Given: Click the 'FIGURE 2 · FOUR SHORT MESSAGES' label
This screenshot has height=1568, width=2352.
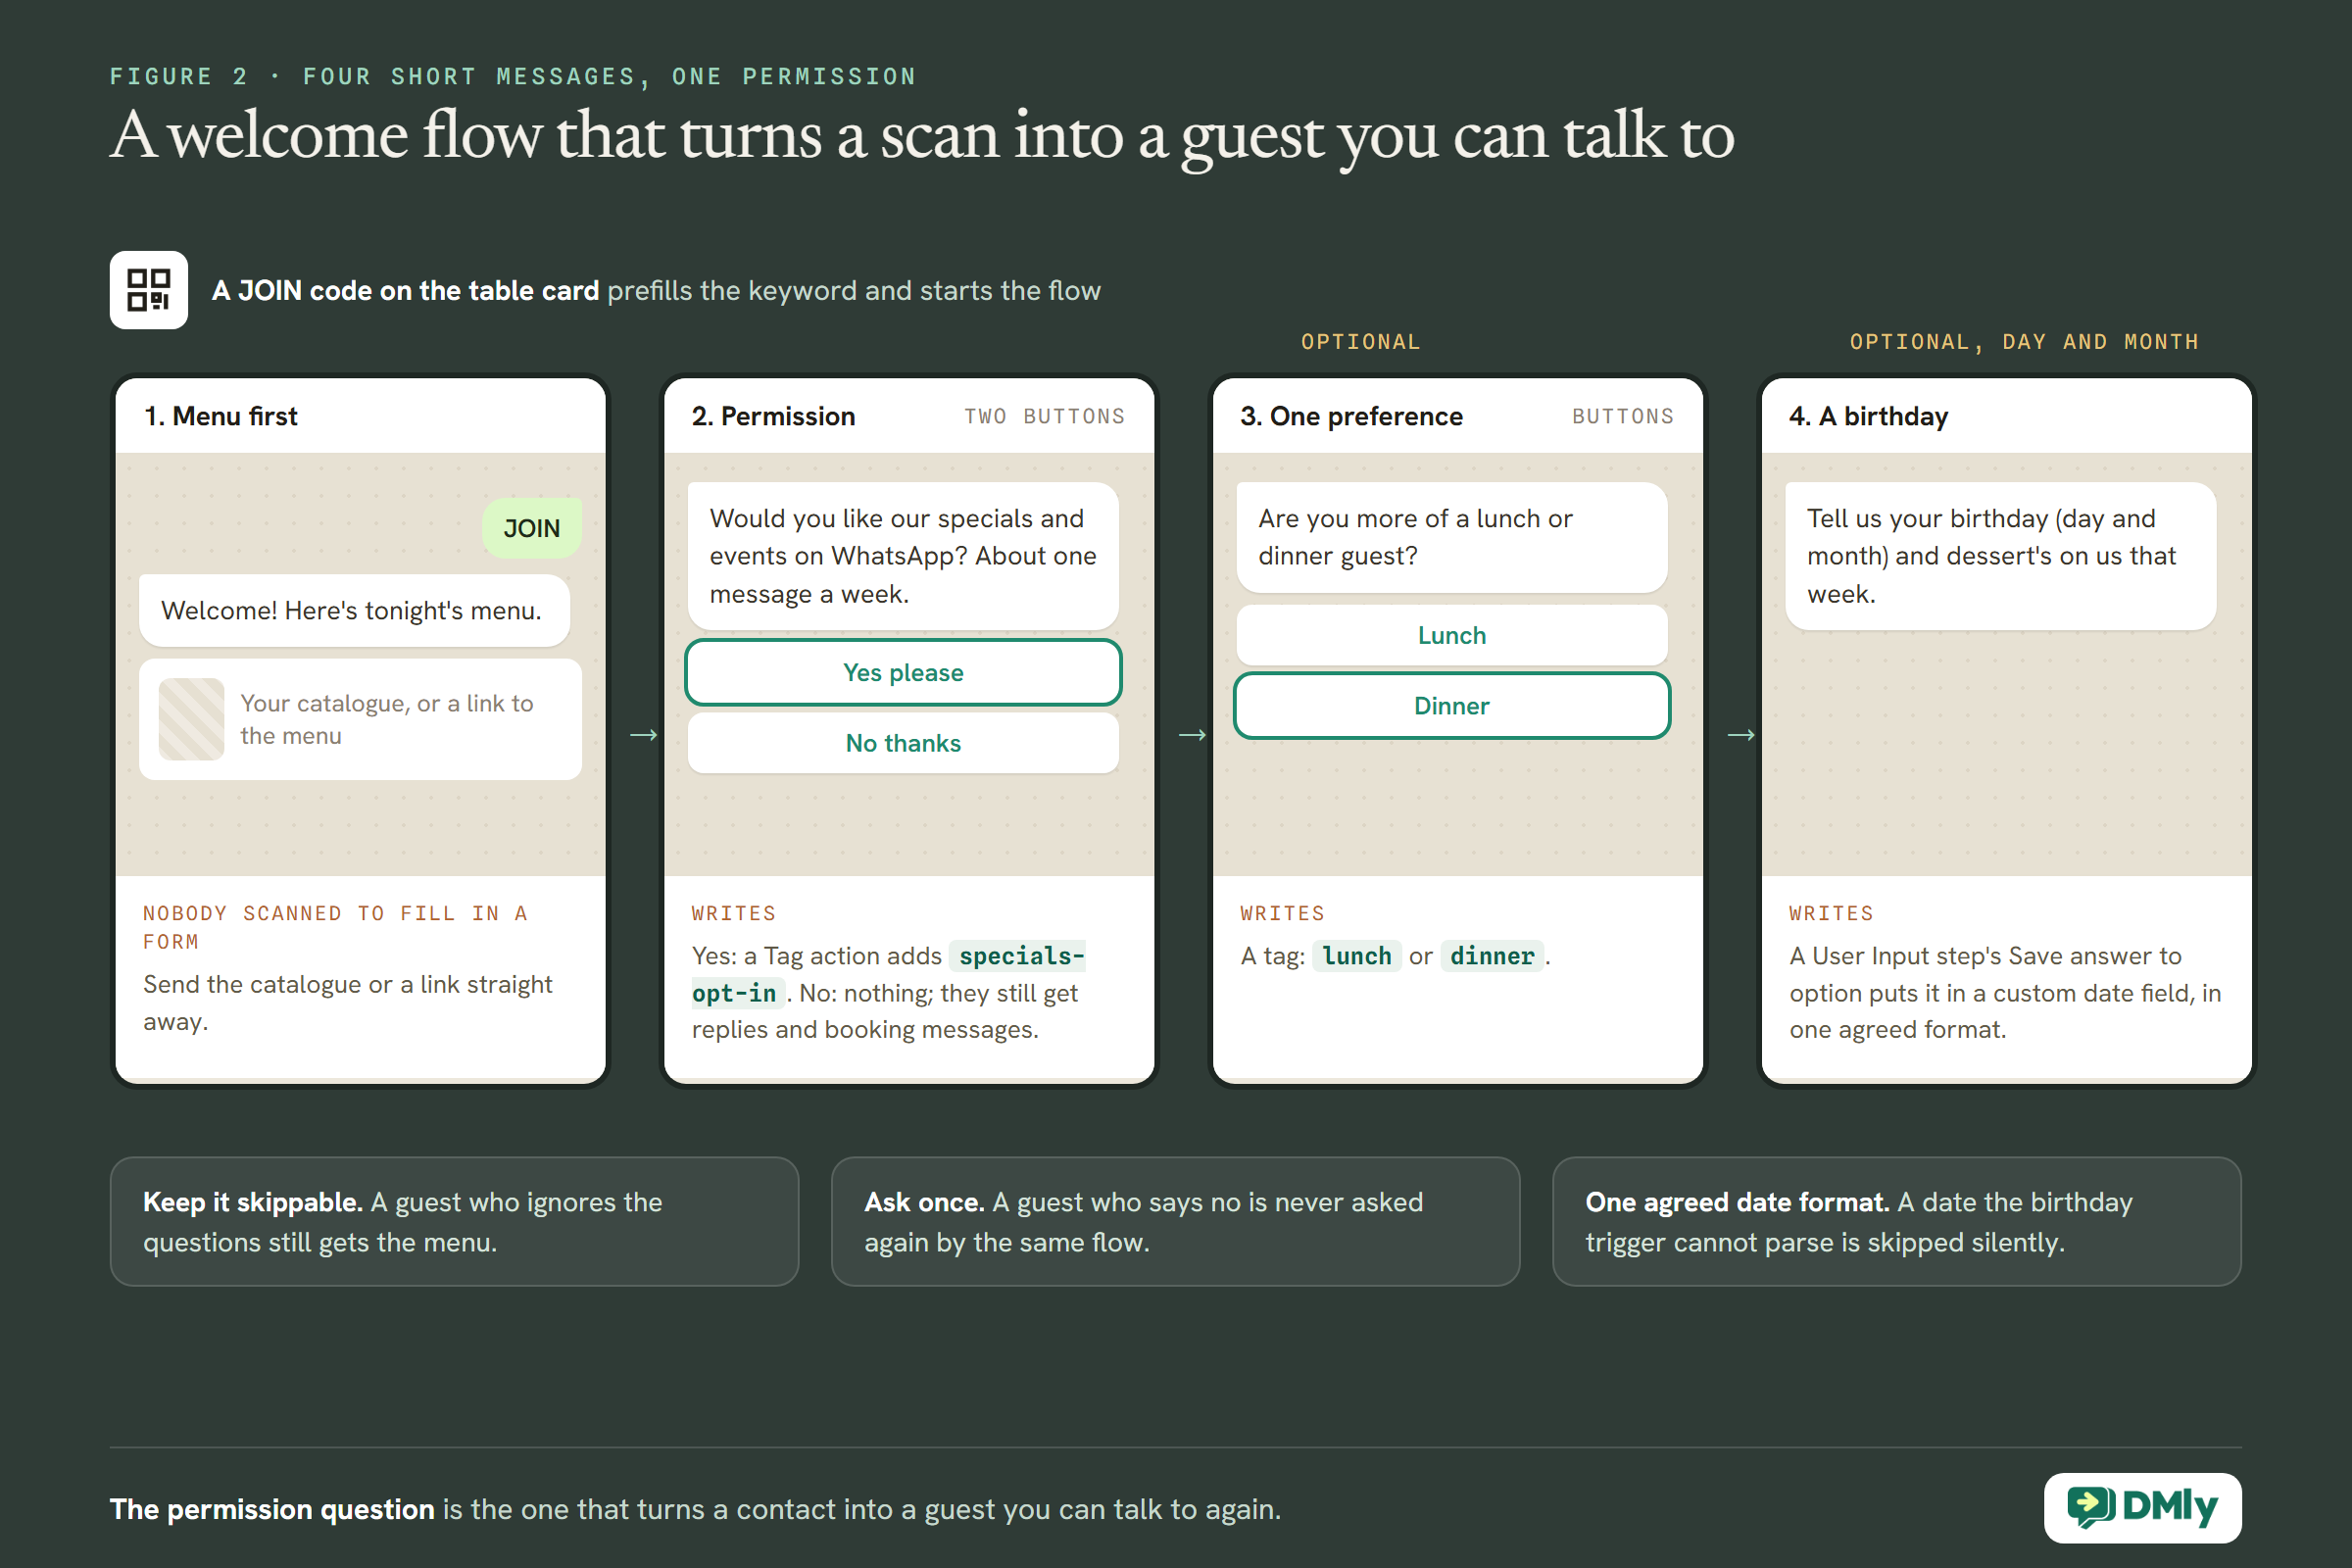Looking at the screenshot, I should click(513, 77).
